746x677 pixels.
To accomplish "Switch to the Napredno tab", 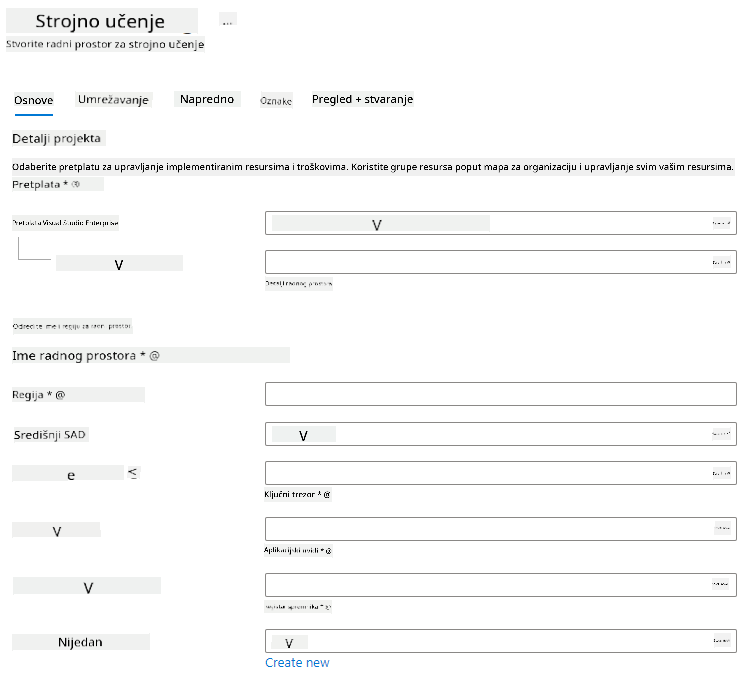I will pos(207,99).
